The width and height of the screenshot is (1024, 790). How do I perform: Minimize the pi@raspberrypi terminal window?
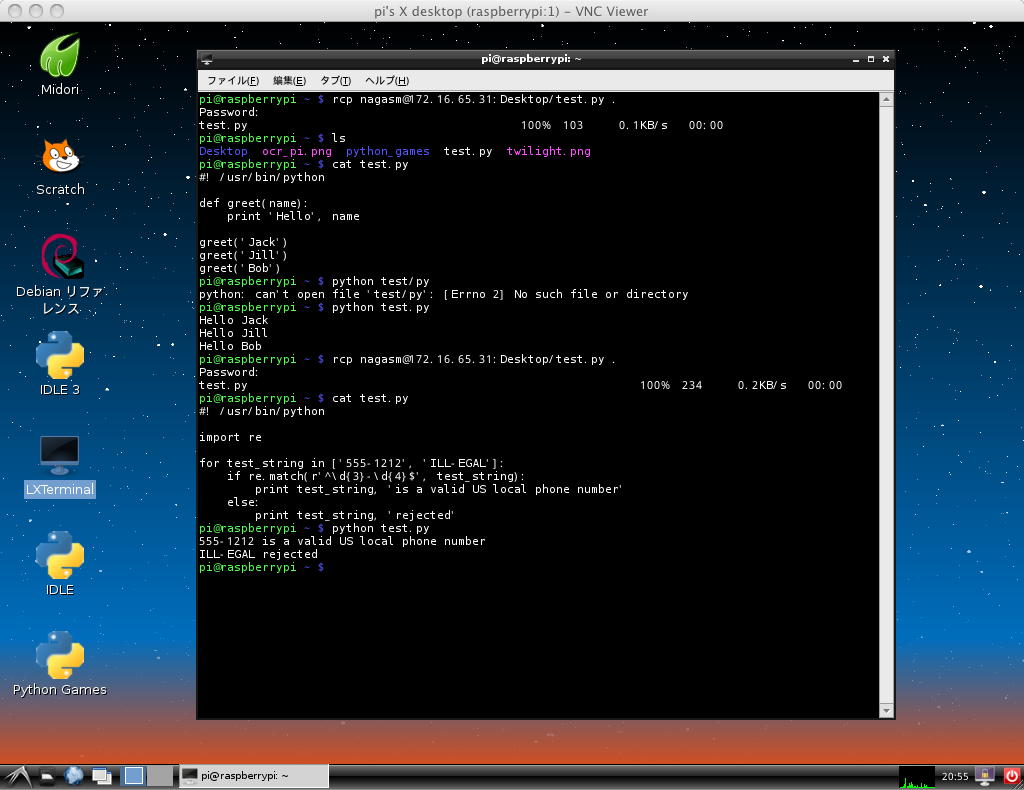pos(856,59)
